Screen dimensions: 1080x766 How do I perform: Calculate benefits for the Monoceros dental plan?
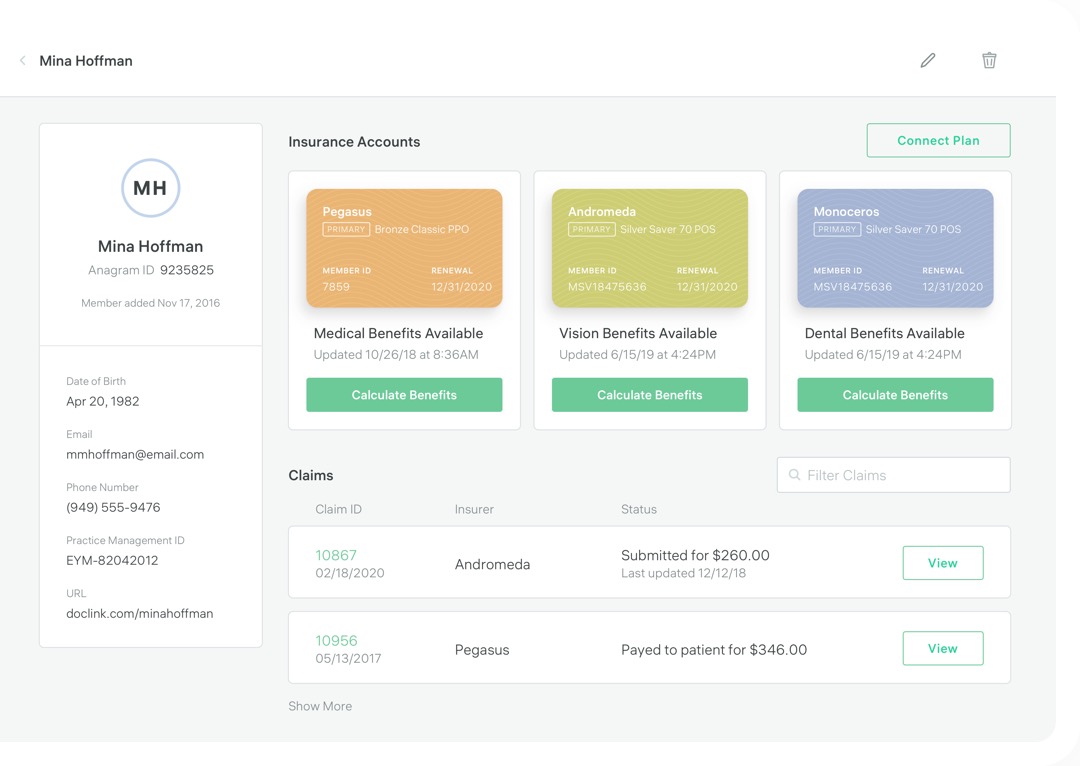pos(895,395)
